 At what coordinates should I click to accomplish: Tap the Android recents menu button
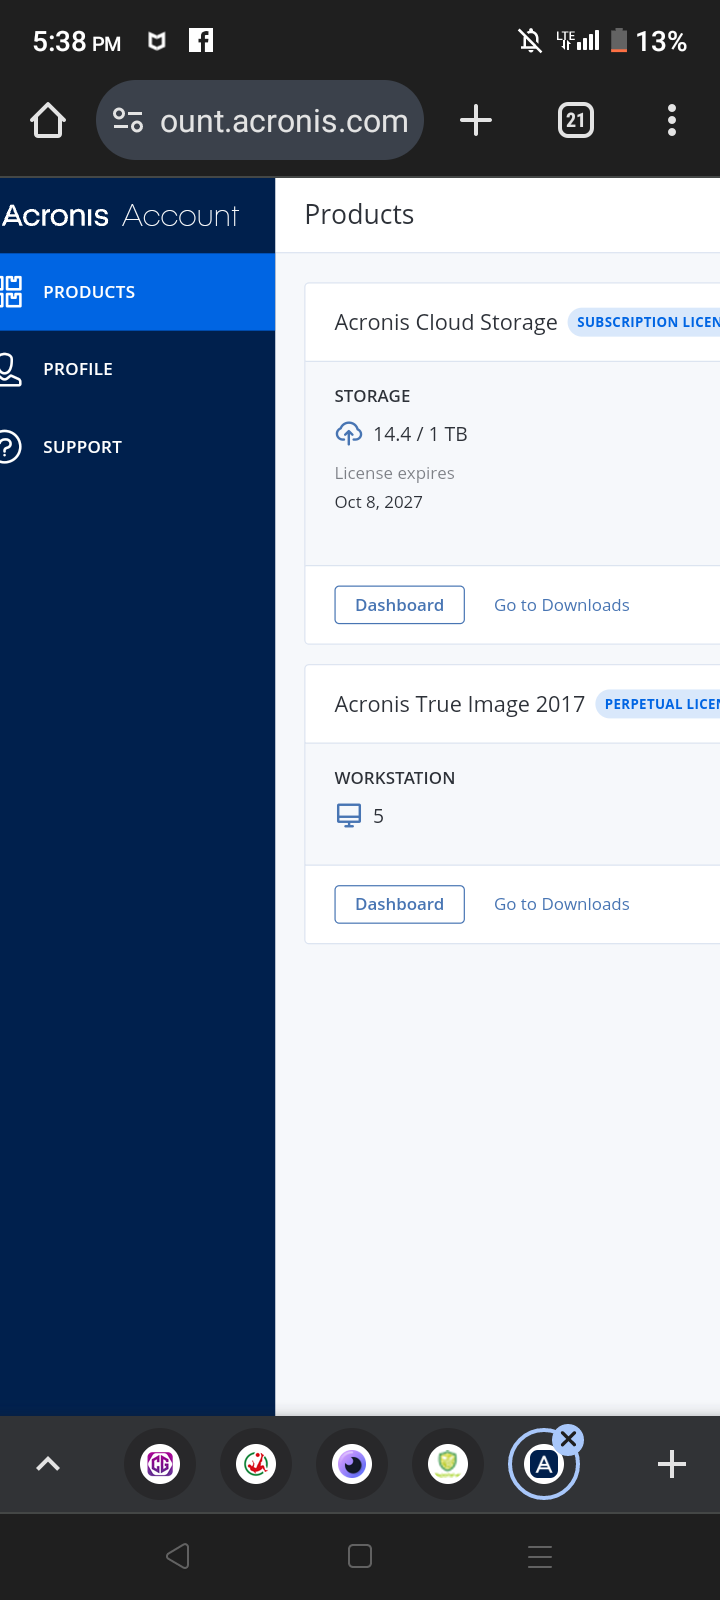click(x=540, y=1556)
